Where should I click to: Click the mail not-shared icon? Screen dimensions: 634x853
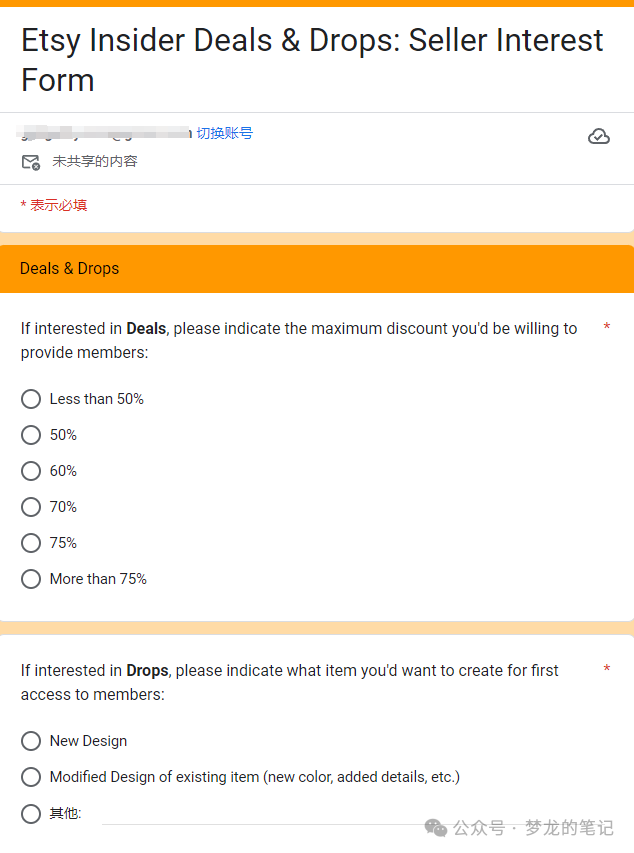point(31,162)
